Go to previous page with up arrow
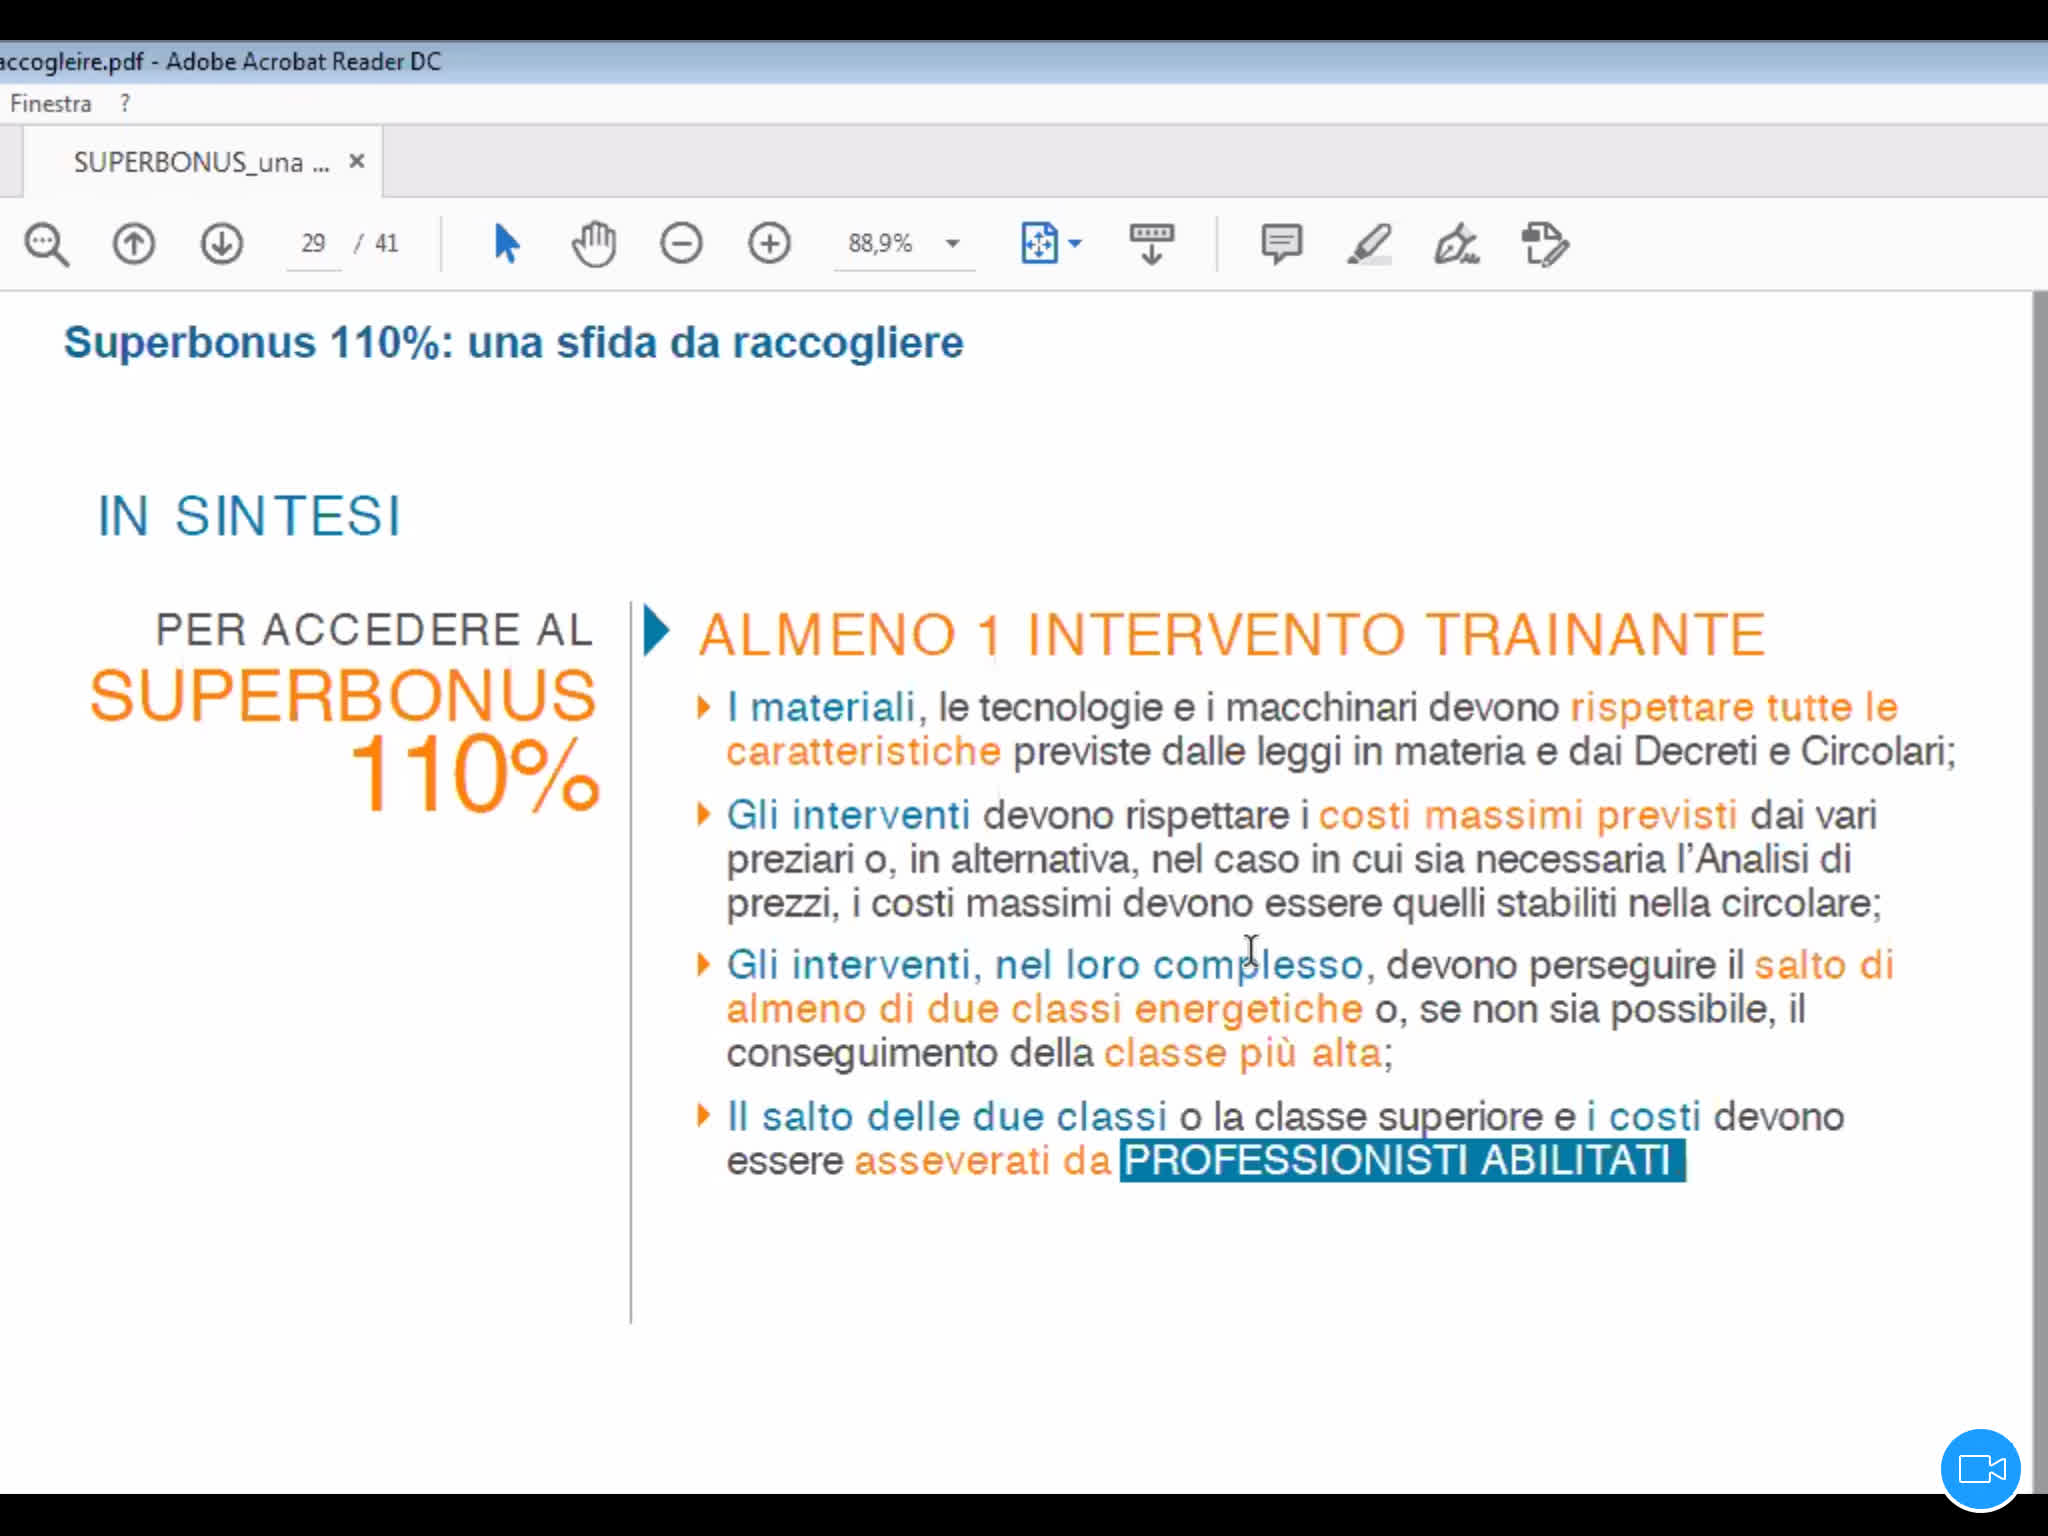The image size is (2048, 1536). click(133, 244)
